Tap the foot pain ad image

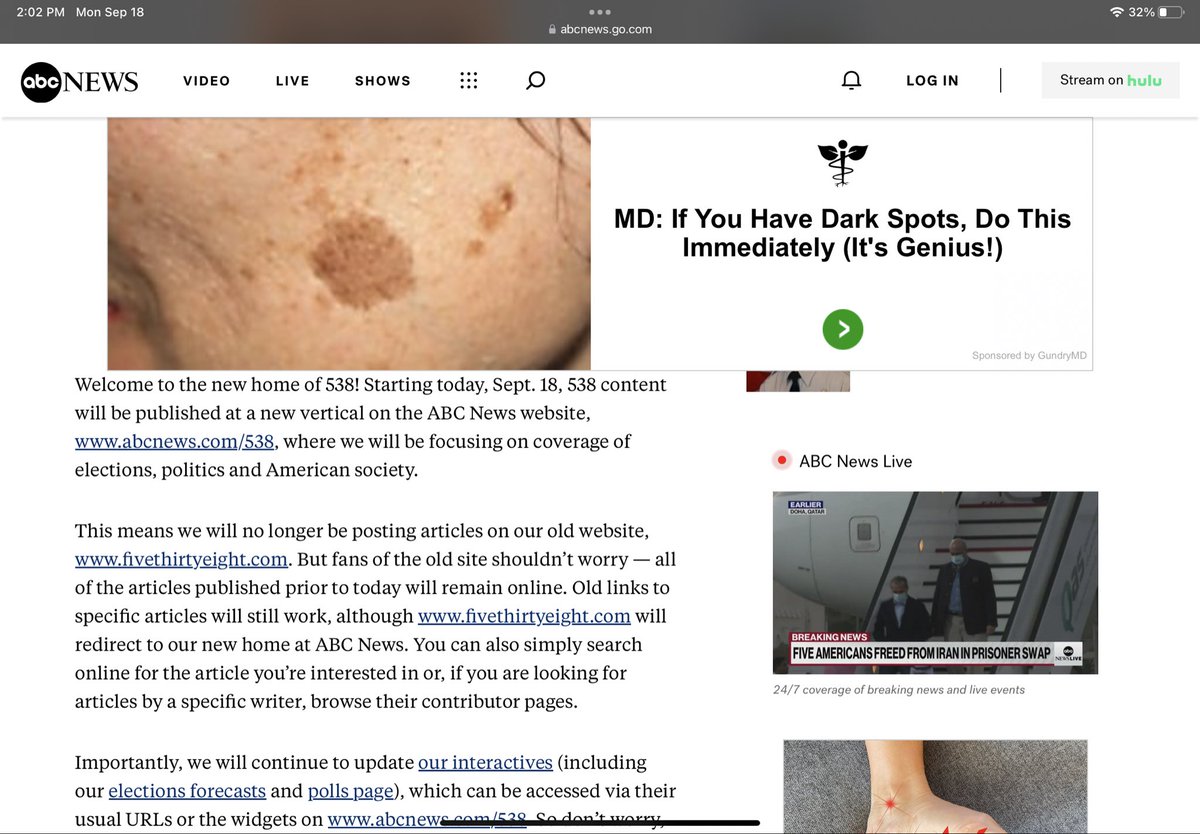(x=935, y=786)
